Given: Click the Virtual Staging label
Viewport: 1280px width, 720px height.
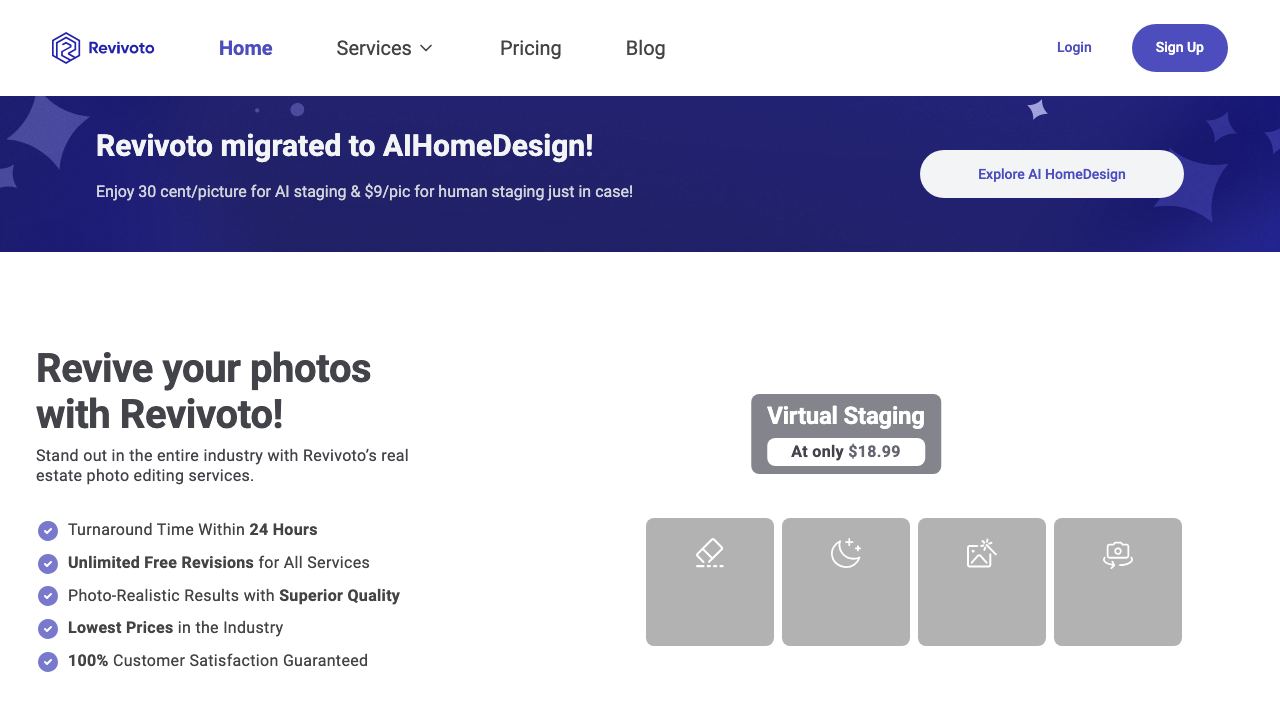Looking at the screenshot, I should [x=846, y=416].
